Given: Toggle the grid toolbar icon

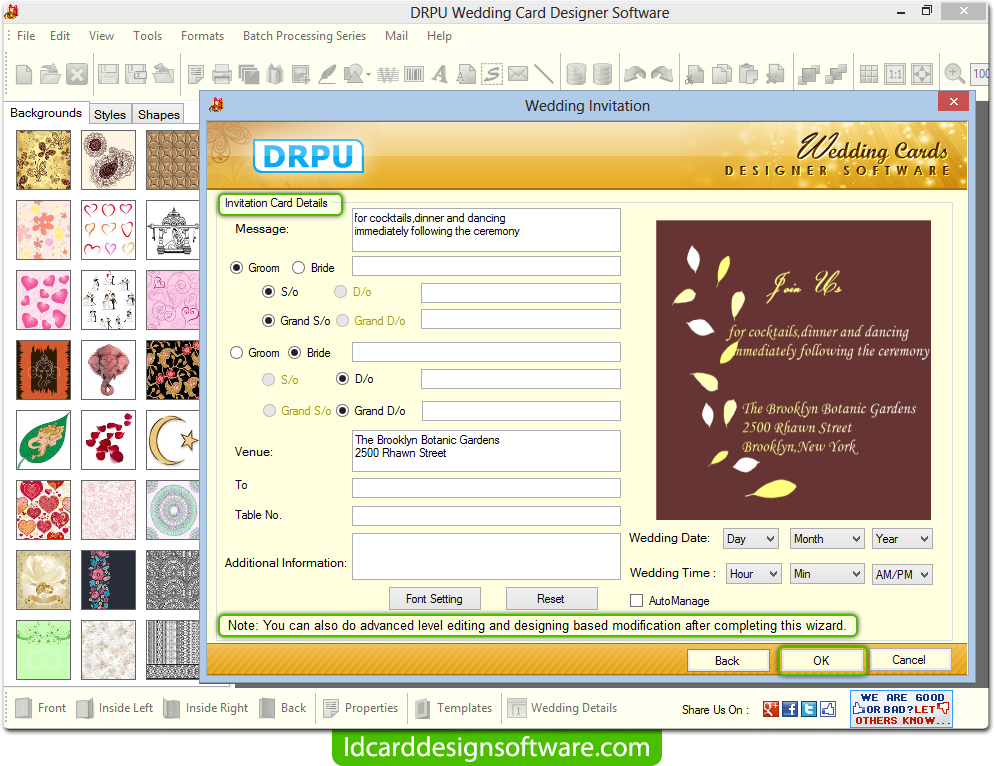Looking at the screenshot, I should tap(868, 74).
